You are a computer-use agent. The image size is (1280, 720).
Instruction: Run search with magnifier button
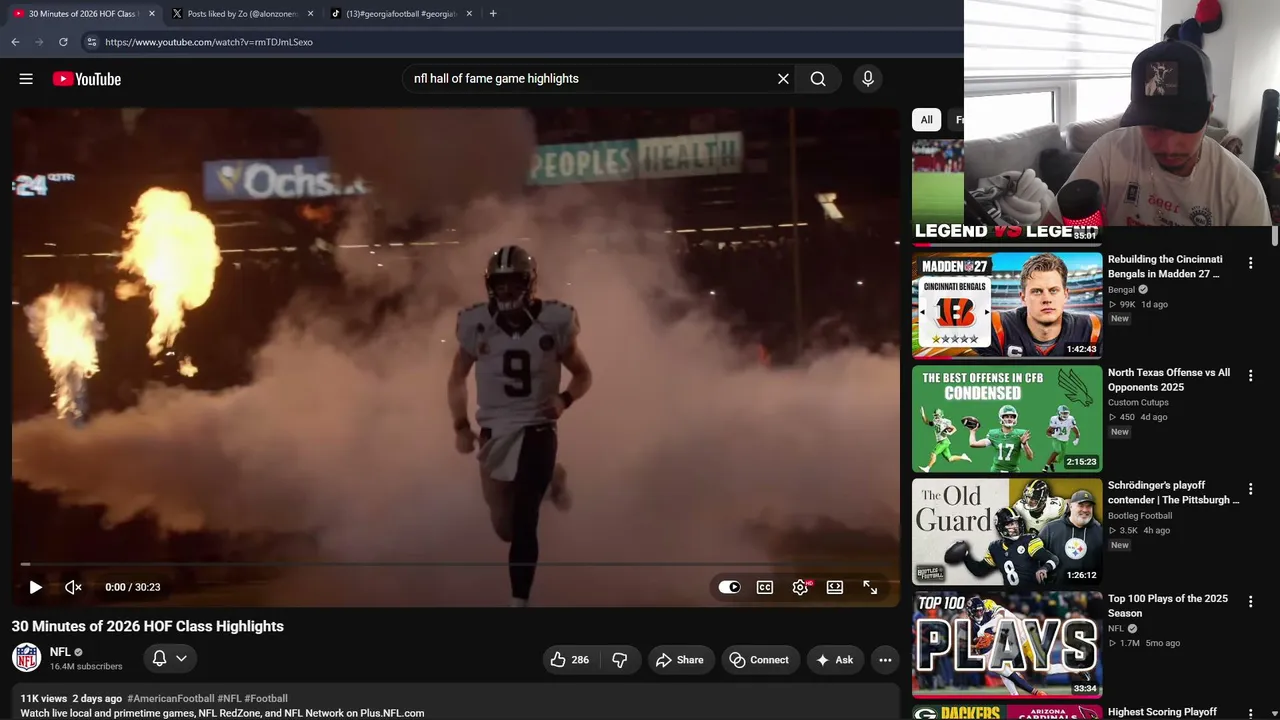point(818,79)
